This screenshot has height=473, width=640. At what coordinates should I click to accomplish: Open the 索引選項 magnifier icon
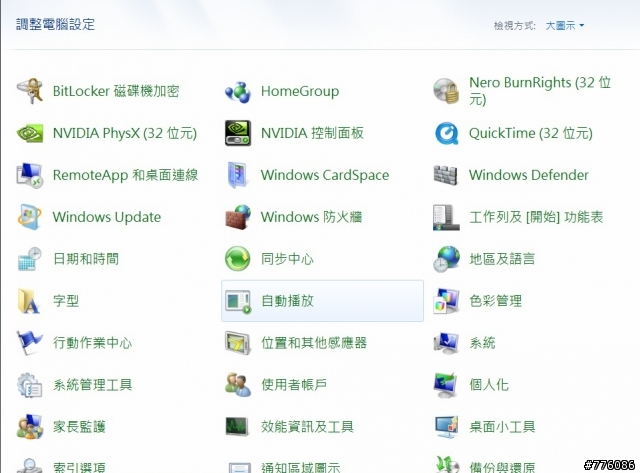click(29, 466)
